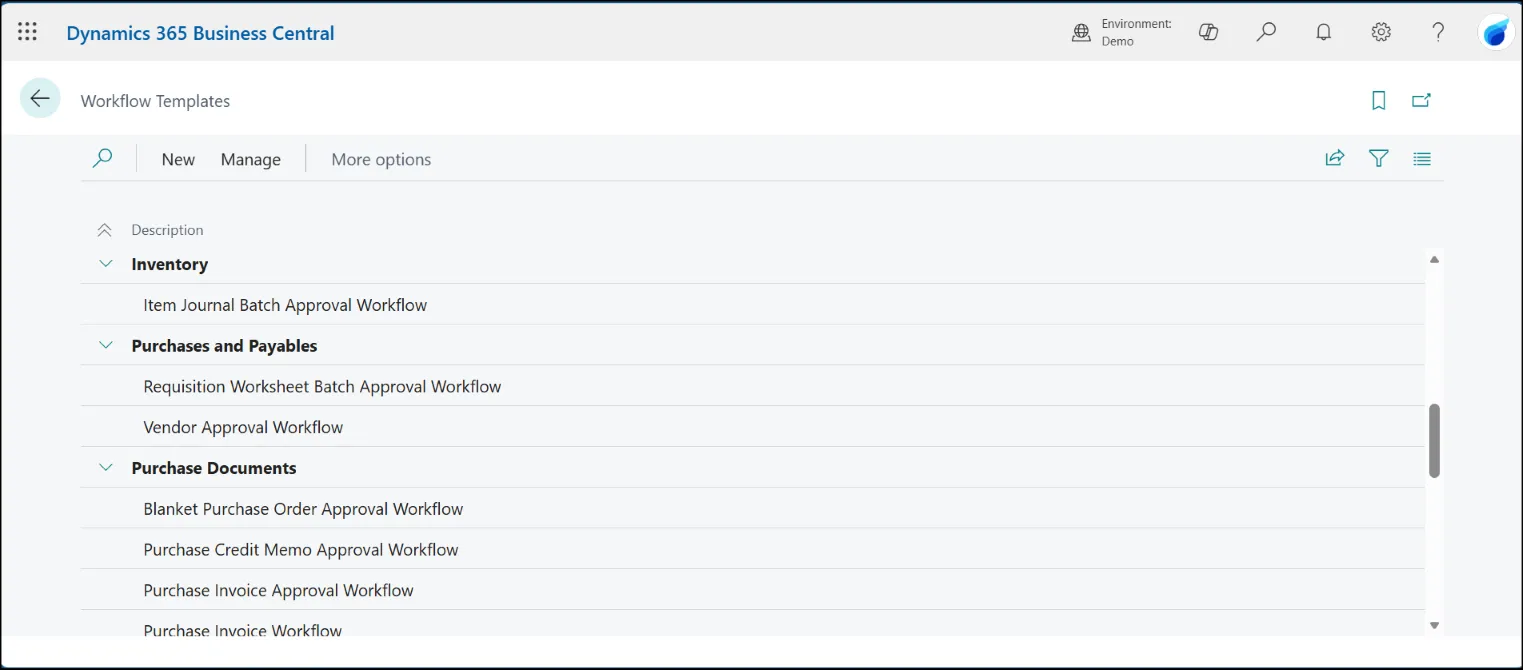
Task: Share the list via share icon
Action: pos(1335,158)
